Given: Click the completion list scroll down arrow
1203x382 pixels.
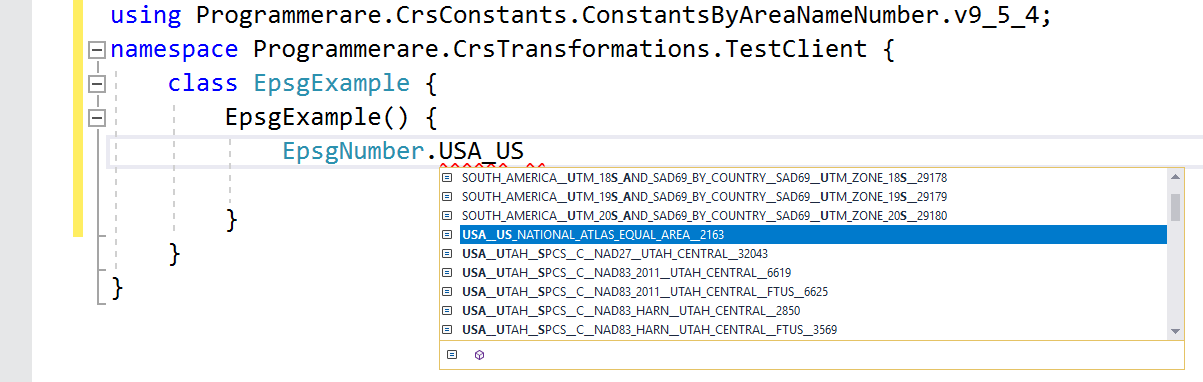Looking at the screenshot, I should tap(1175, 330).
